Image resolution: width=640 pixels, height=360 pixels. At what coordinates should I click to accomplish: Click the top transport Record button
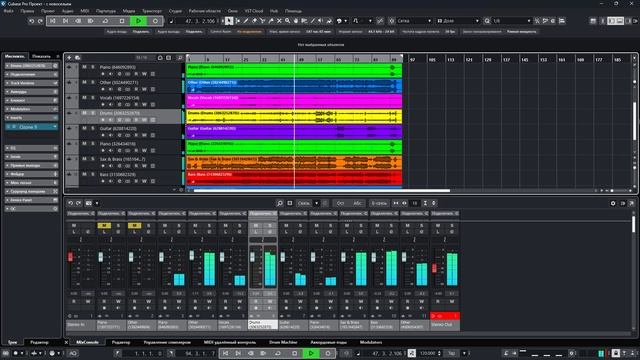point(155,21)
